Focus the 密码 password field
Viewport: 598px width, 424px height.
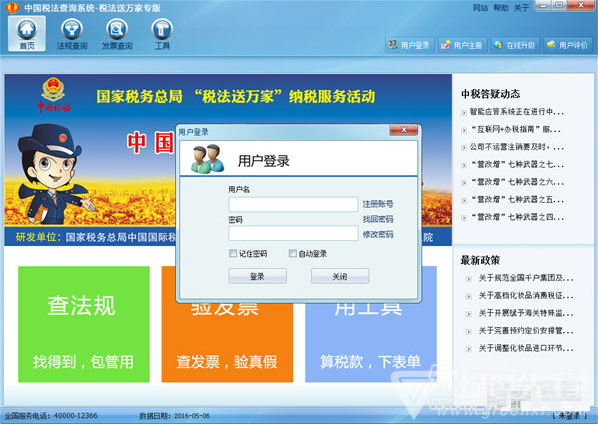[293, 233]
